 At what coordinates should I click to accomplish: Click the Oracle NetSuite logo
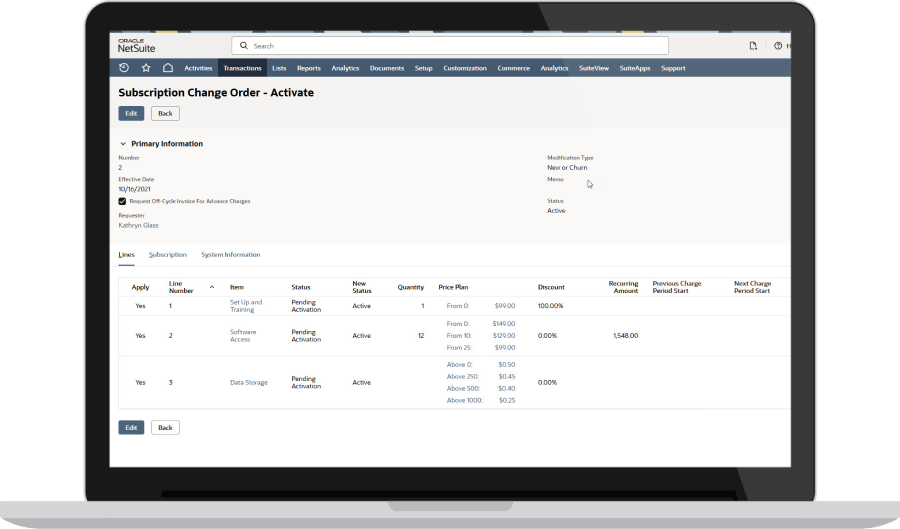click(136, 46)
